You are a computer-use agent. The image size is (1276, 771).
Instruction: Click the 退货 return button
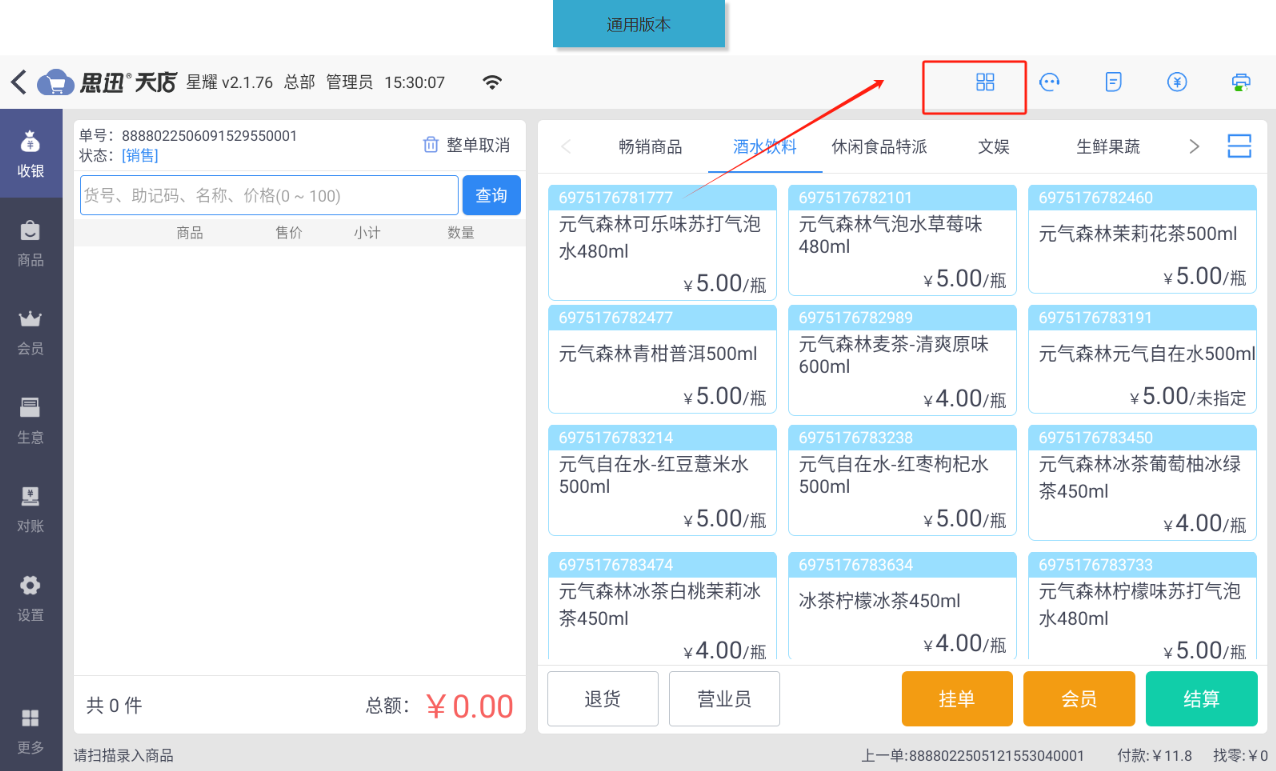[603, 698]
